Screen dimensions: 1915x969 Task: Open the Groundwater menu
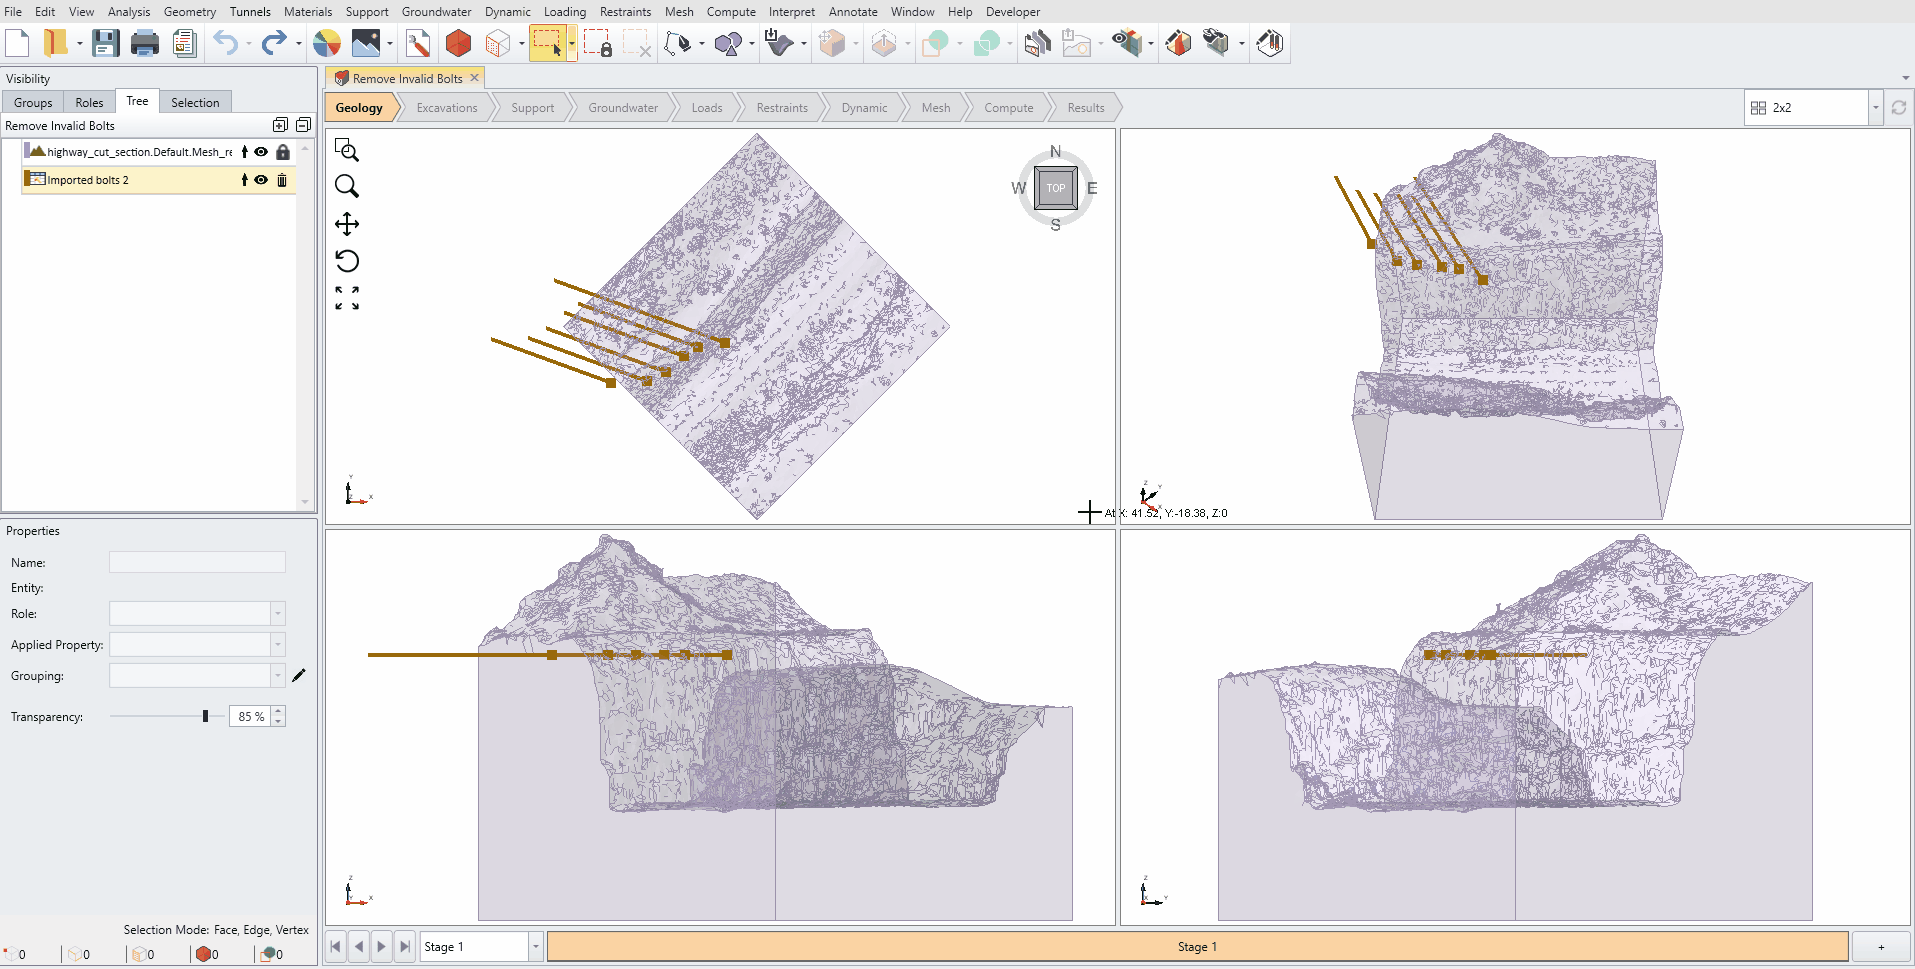436,12
